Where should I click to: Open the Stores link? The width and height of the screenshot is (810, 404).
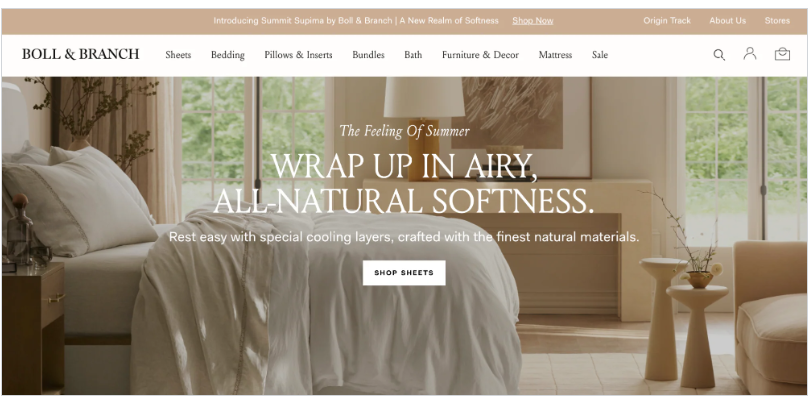coord(777,21)
